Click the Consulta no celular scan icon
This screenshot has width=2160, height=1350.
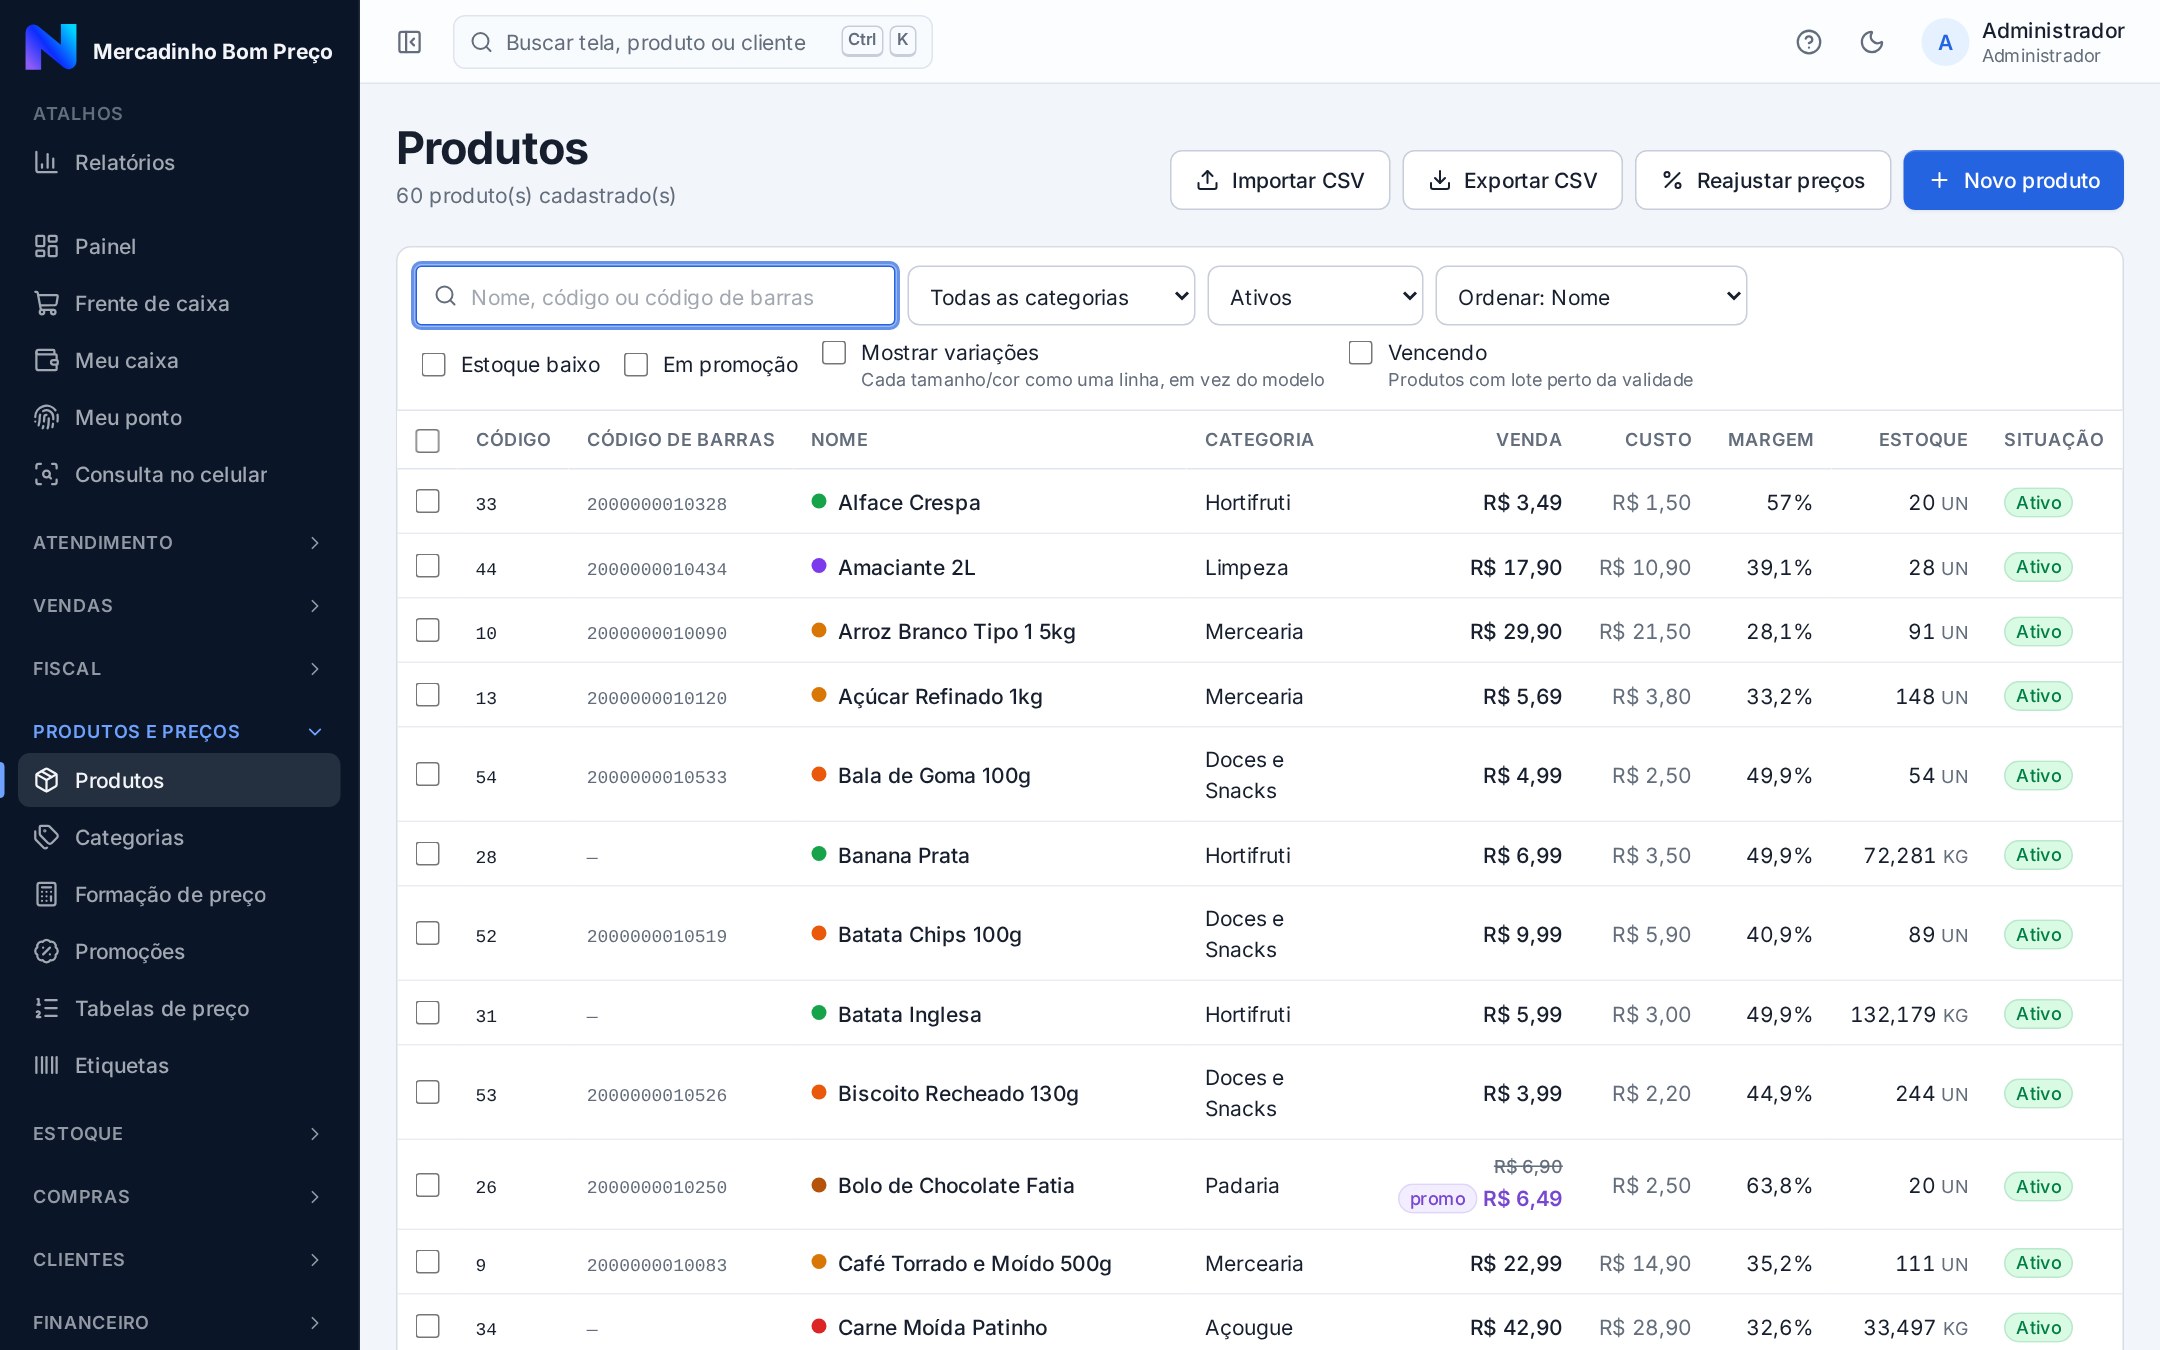pos(46,474)
